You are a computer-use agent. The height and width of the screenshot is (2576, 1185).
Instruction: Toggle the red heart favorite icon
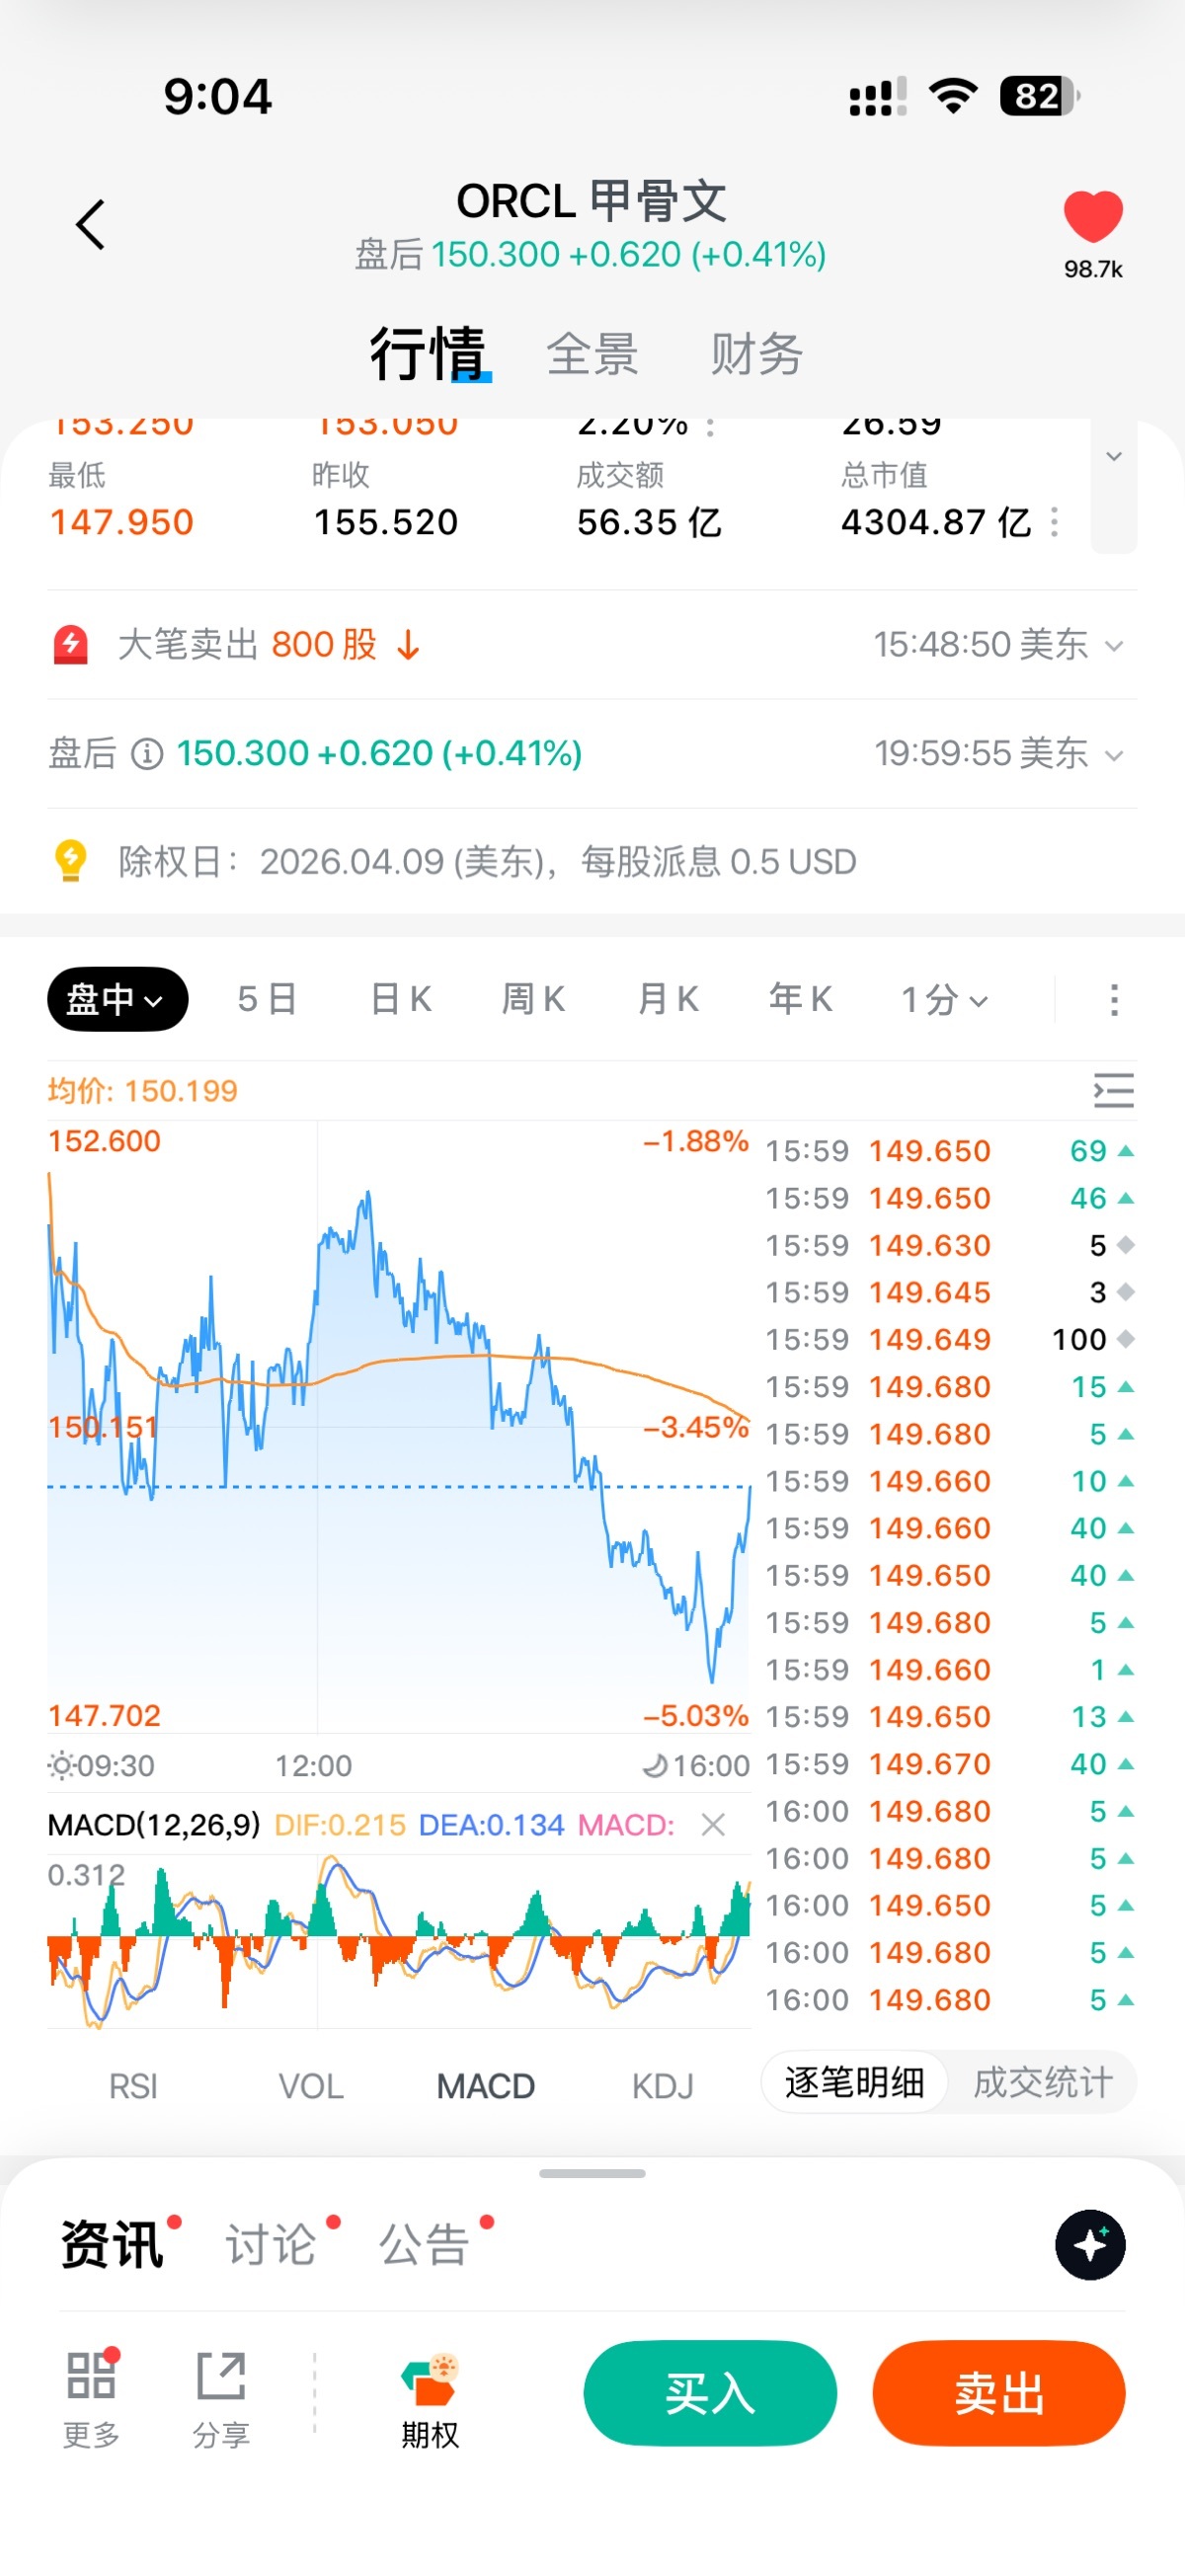1092,217
